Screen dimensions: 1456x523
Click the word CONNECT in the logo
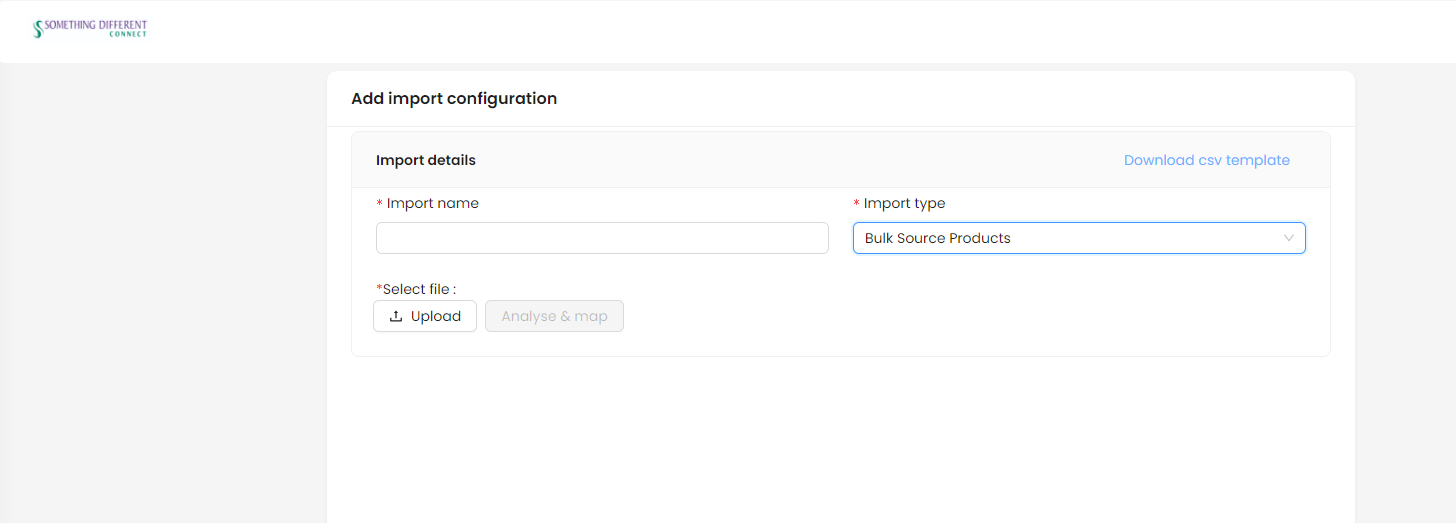pos(128,35)
